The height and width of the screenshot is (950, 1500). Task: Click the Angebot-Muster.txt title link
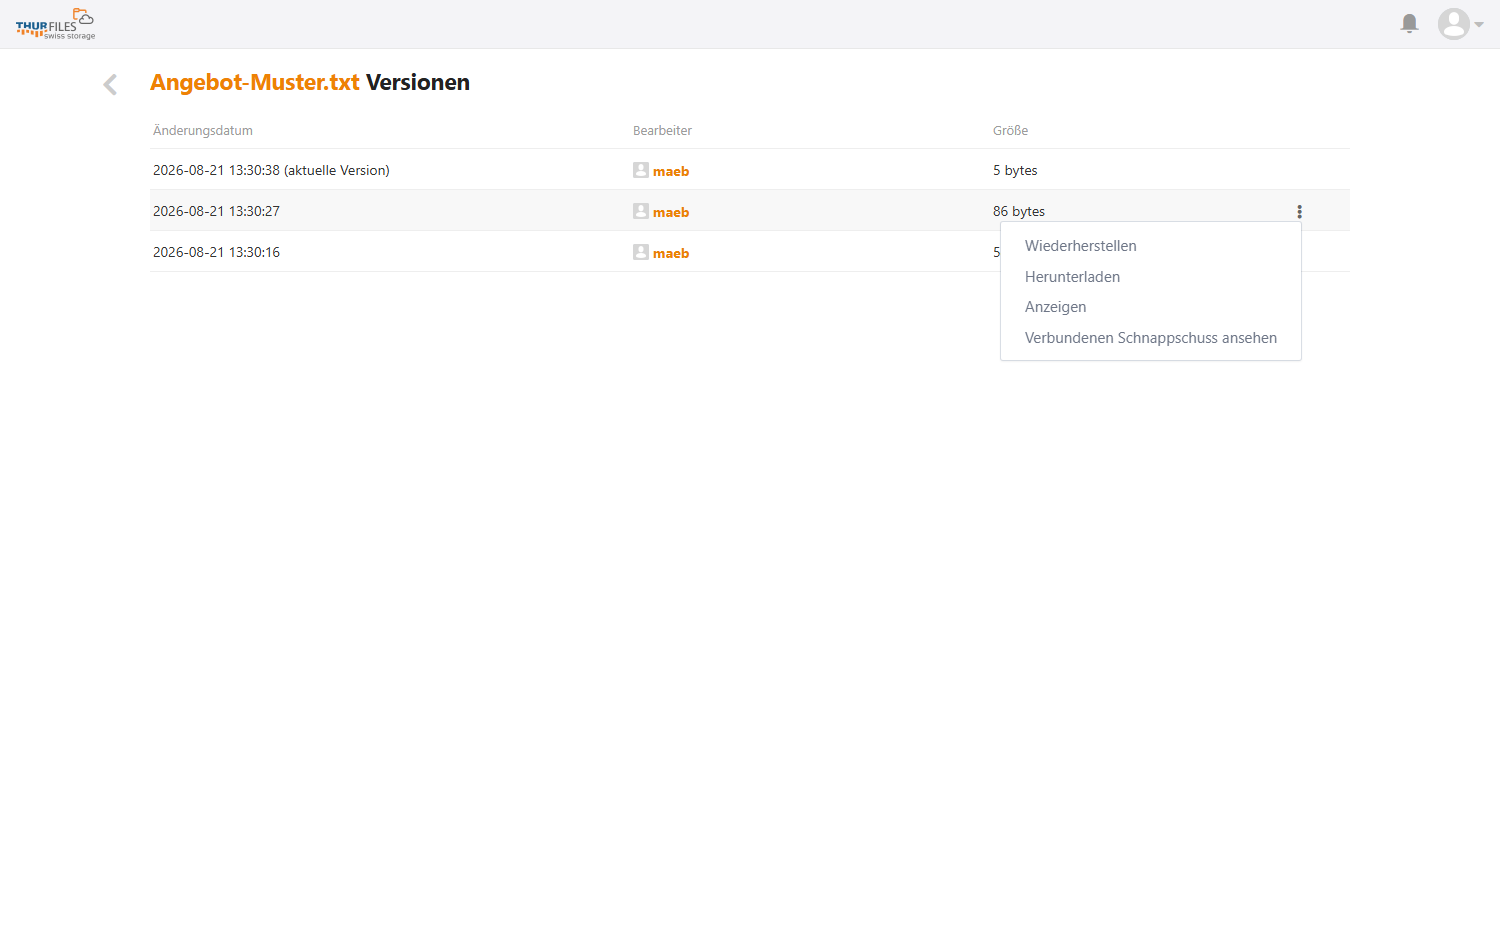click(254, 82)
